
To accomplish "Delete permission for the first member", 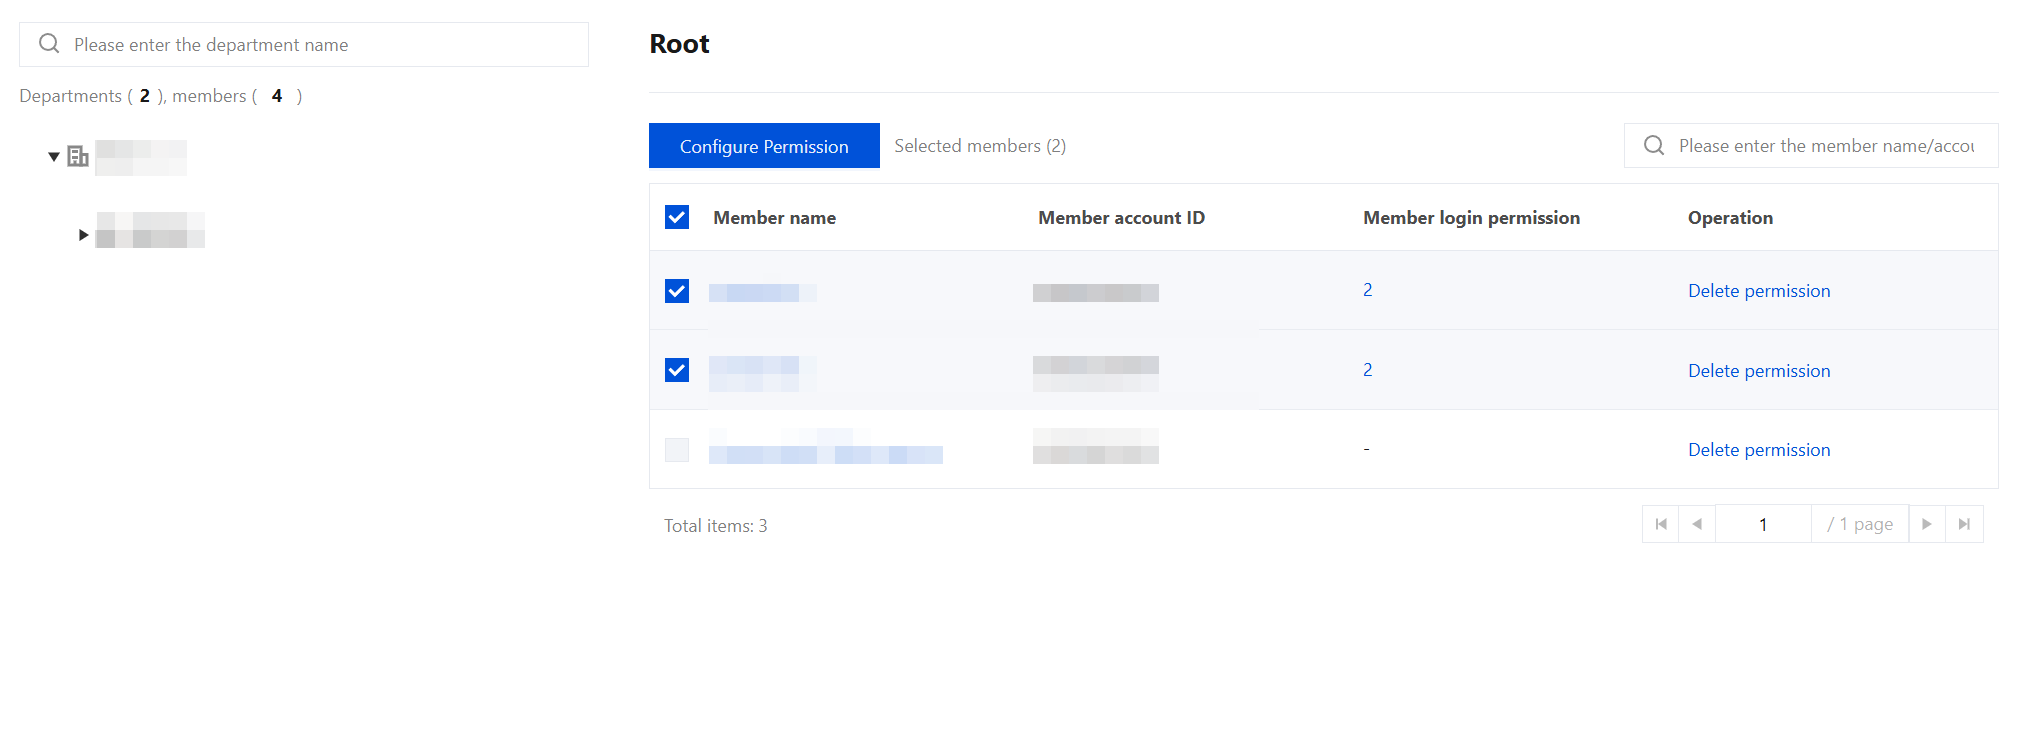I will [x=1759, y=291].
